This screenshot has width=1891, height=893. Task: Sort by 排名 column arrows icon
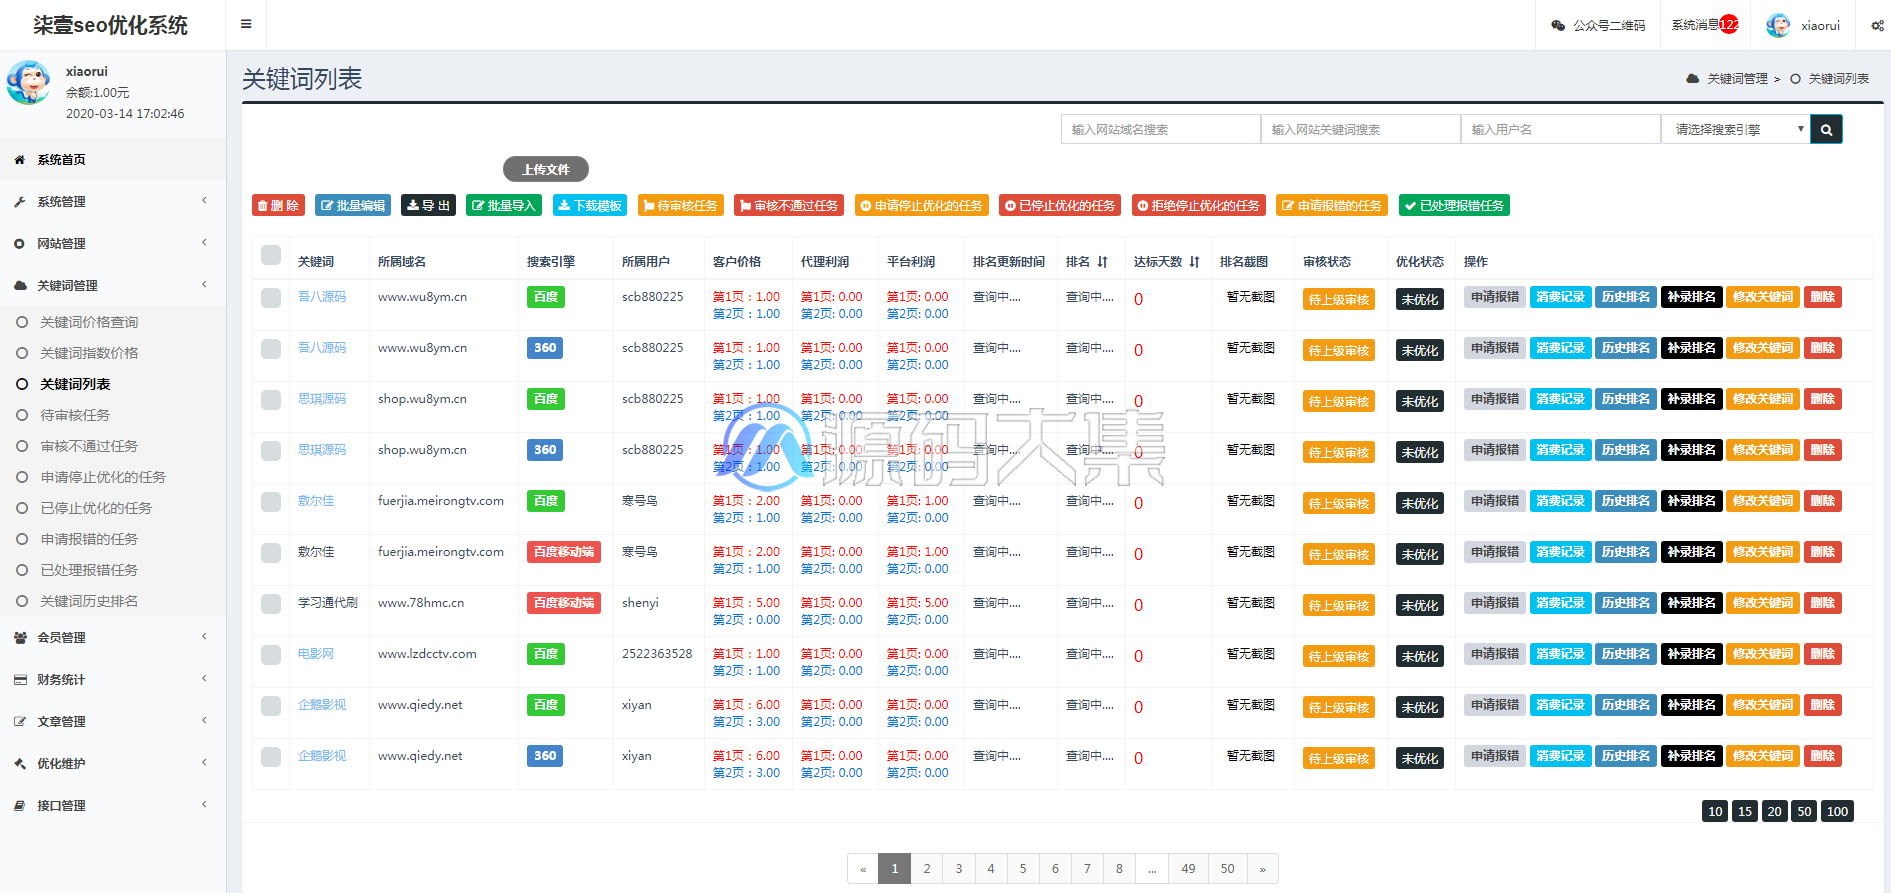click(x=1102, y=262)
